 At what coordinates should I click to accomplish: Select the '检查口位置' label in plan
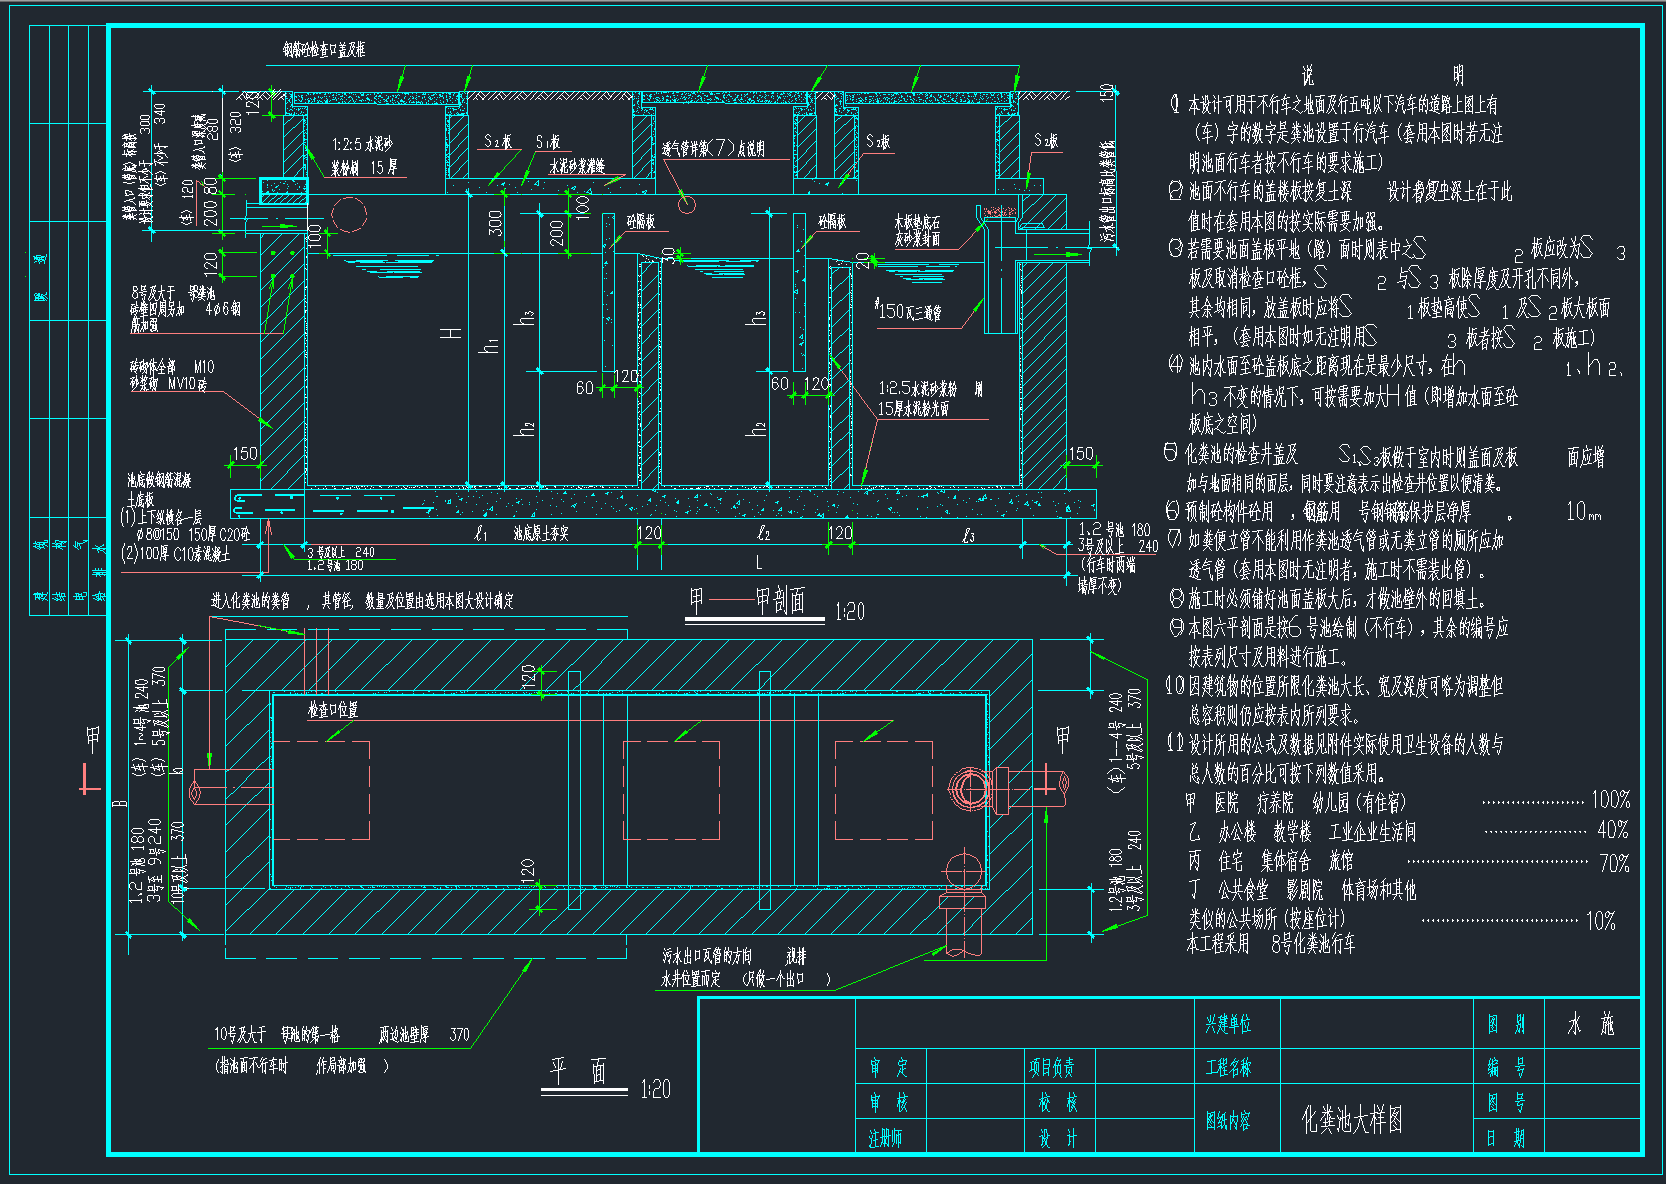click(333, 710)
